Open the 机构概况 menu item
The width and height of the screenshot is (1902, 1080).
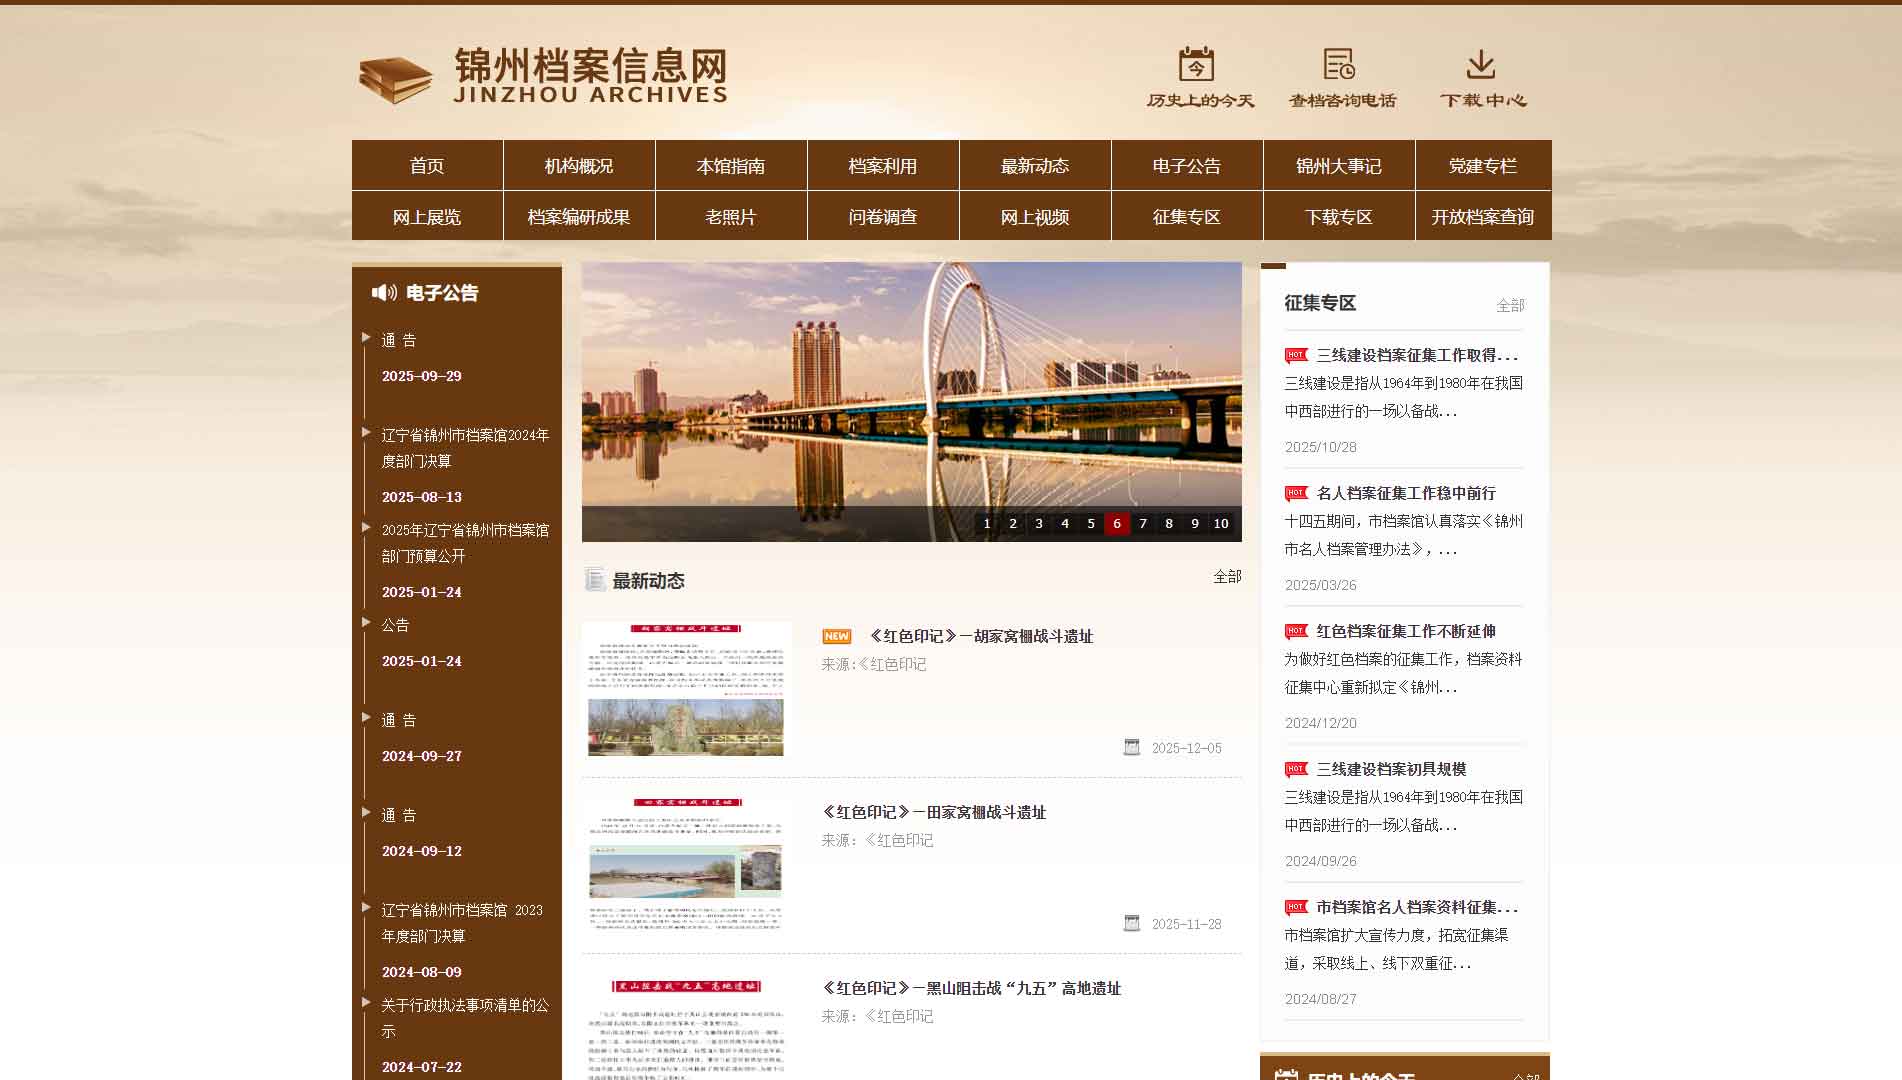click(579, 165)
